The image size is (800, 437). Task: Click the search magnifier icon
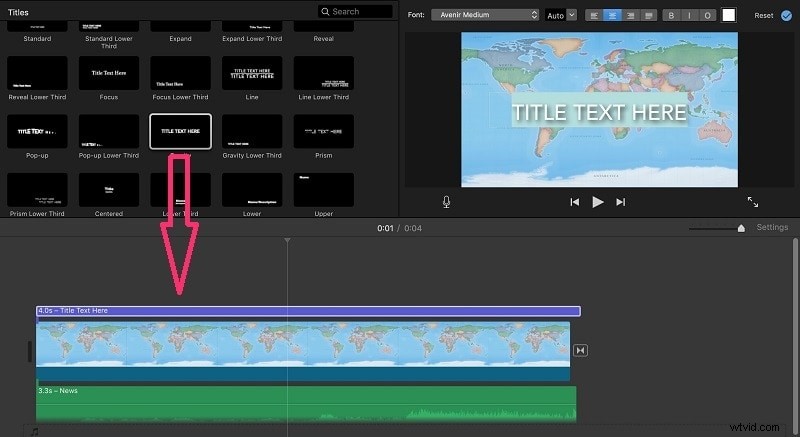[x=325, y=11]
